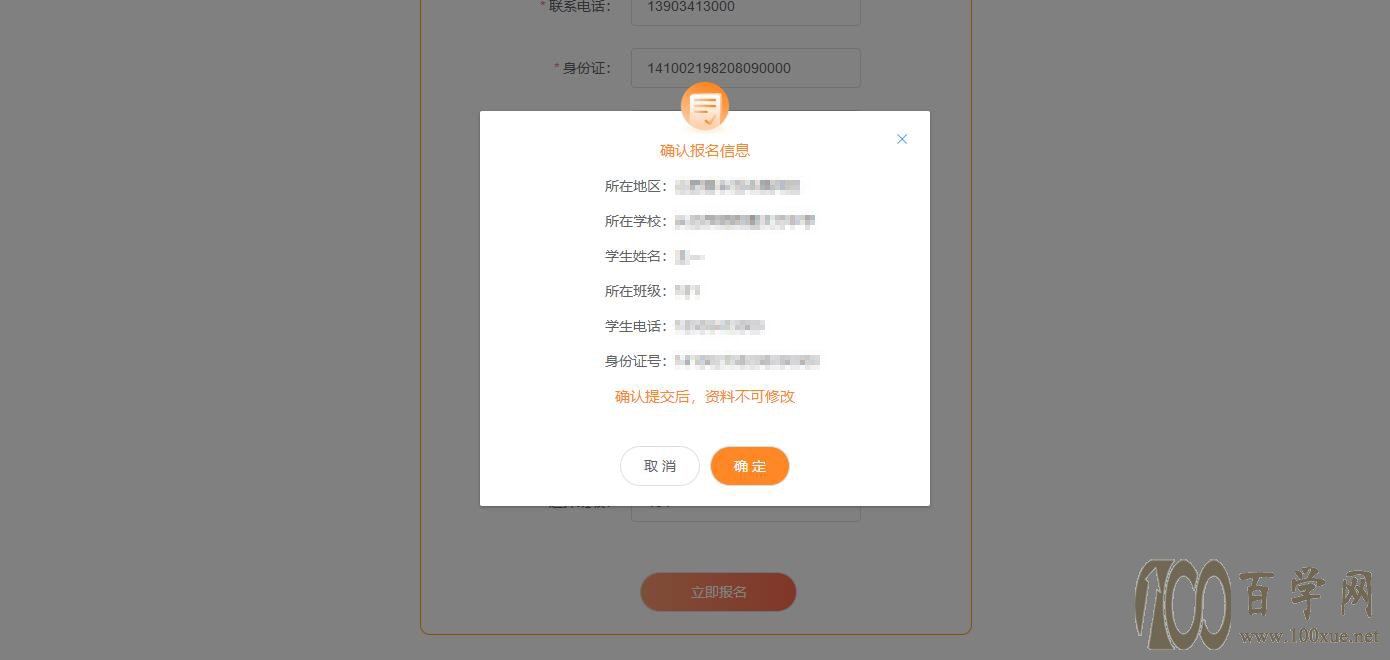Select the 学生姓名 label

tap(636, 256)
